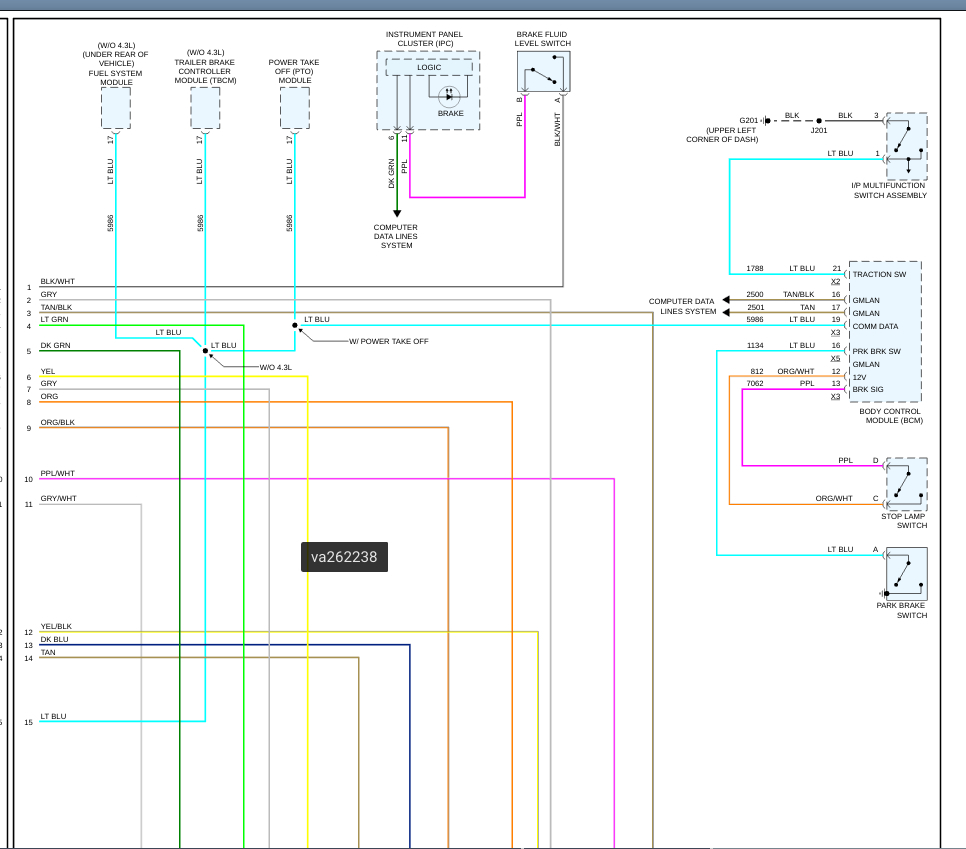This screenshot has width=966, height=849.
Task: Click the Power Take Off module box
Action: tap(295, 108)
